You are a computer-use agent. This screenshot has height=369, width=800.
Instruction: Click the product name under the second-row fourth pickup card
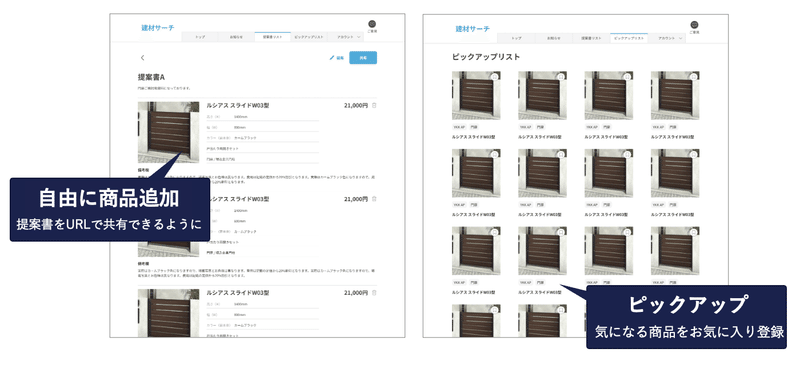(672, 215)
